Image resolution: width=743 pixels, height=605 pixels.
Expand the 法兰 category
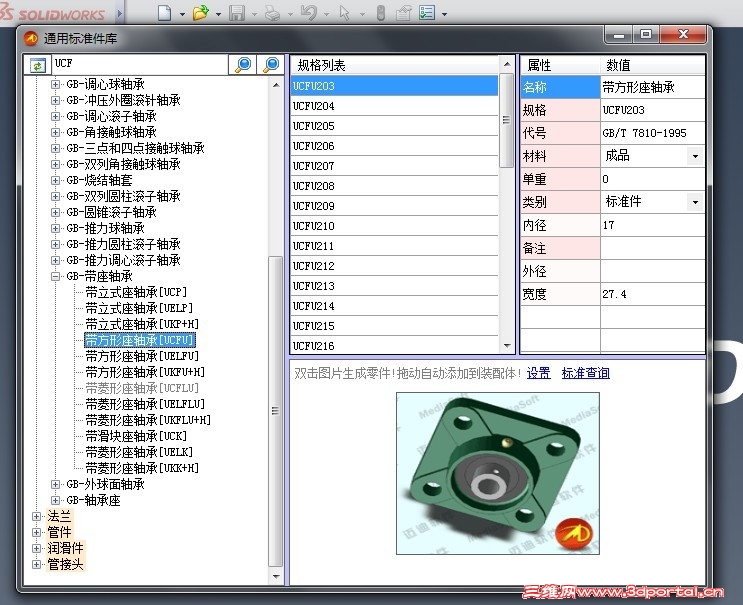pyautogui.click(x=36, y=516)
